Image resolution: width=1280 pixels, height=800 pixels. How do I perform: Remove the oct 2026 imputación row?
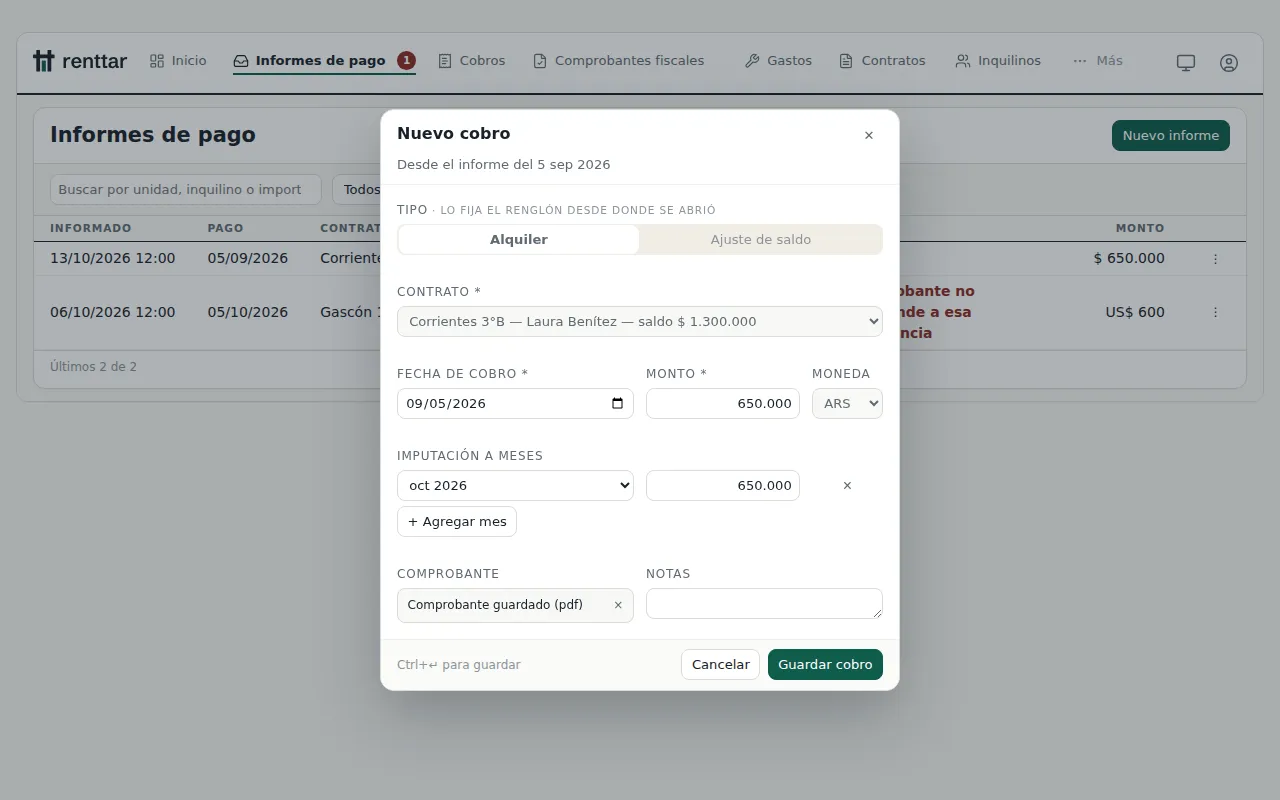click(847, 485)
